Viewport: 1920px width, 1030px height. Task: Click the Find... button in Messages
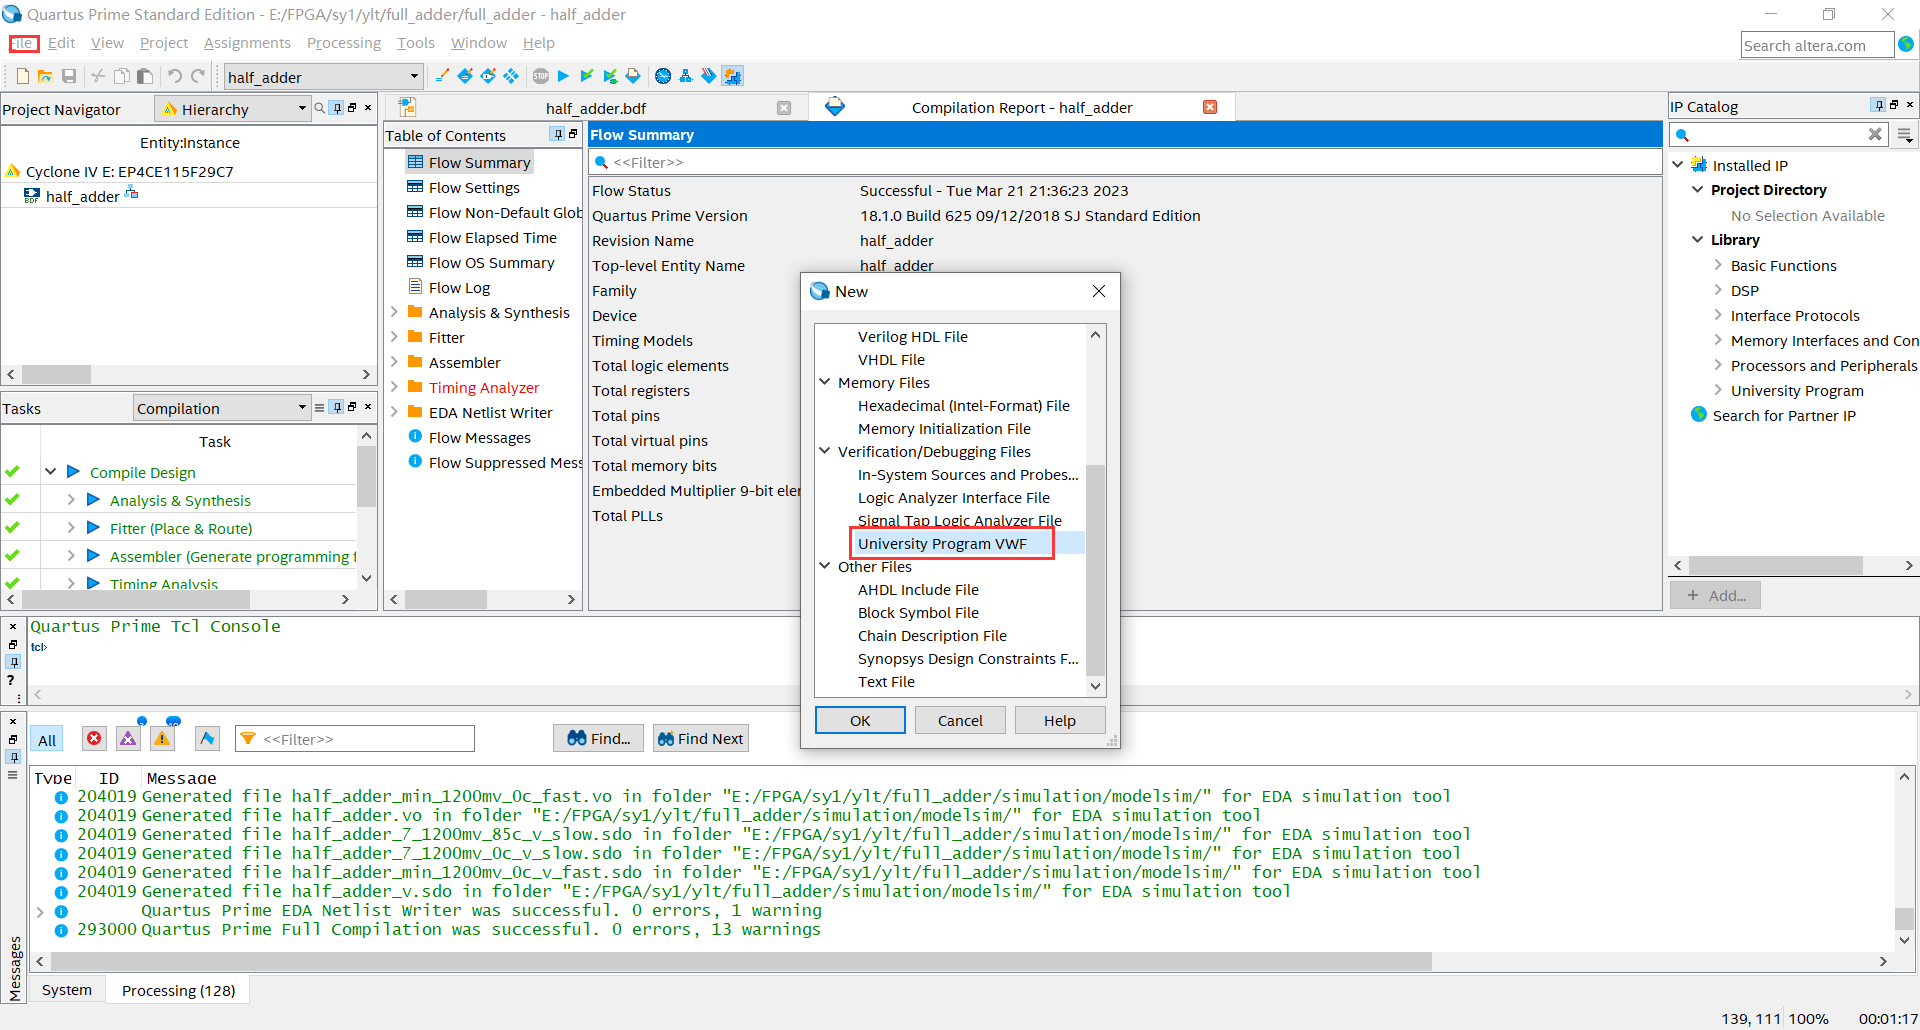click(598, 738)
